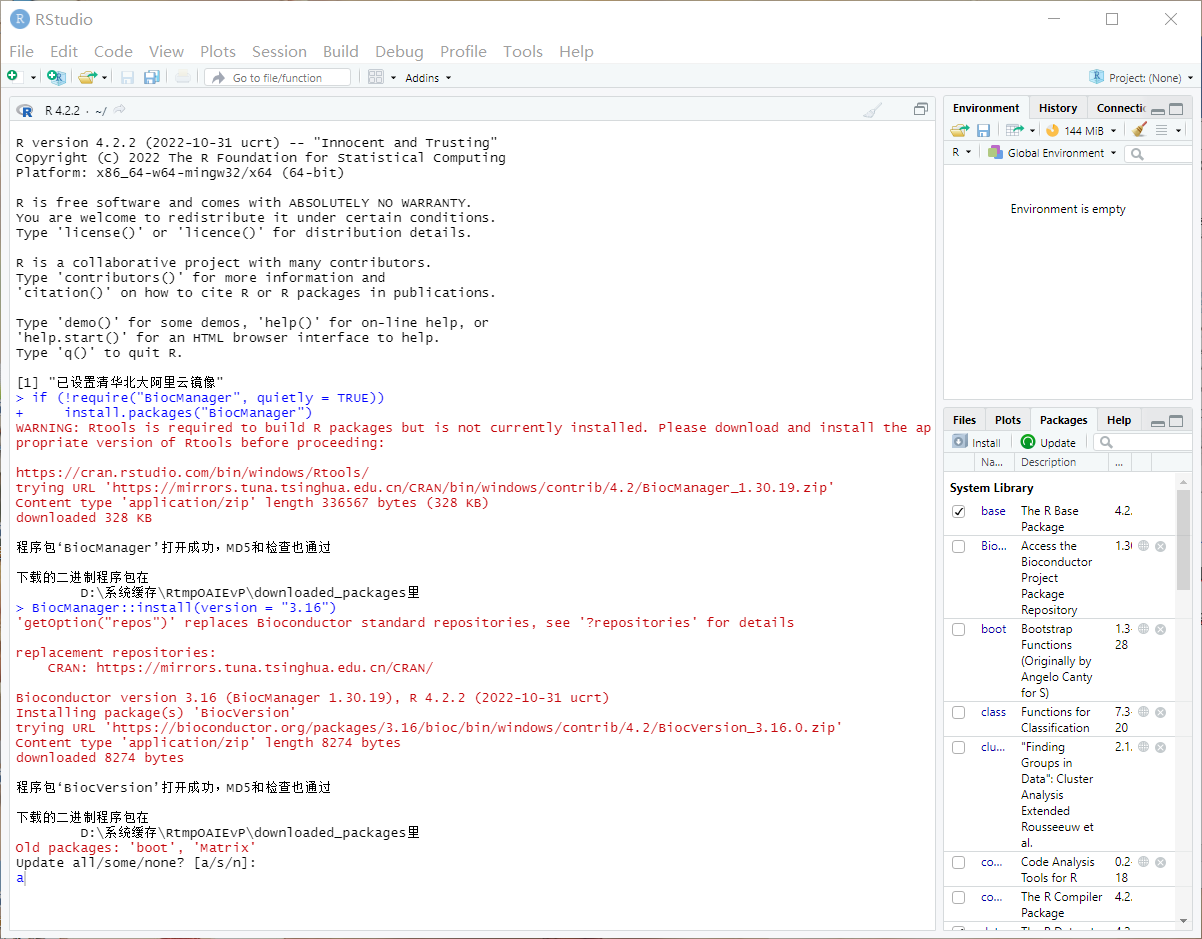
Task: Click the Print document icon
Action: 182,77
